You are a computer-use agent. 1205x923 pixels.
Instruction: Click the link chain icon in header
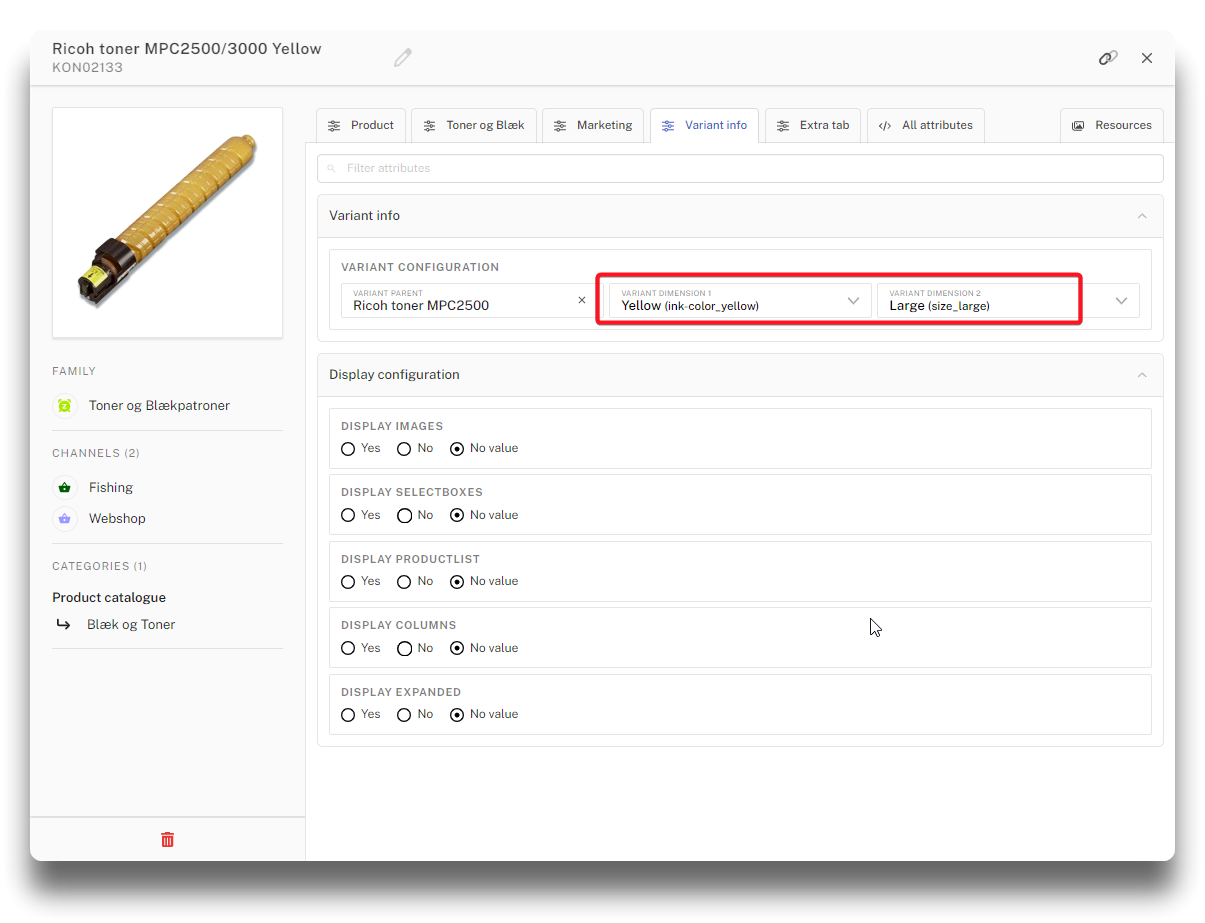(x=1107, y=58)
